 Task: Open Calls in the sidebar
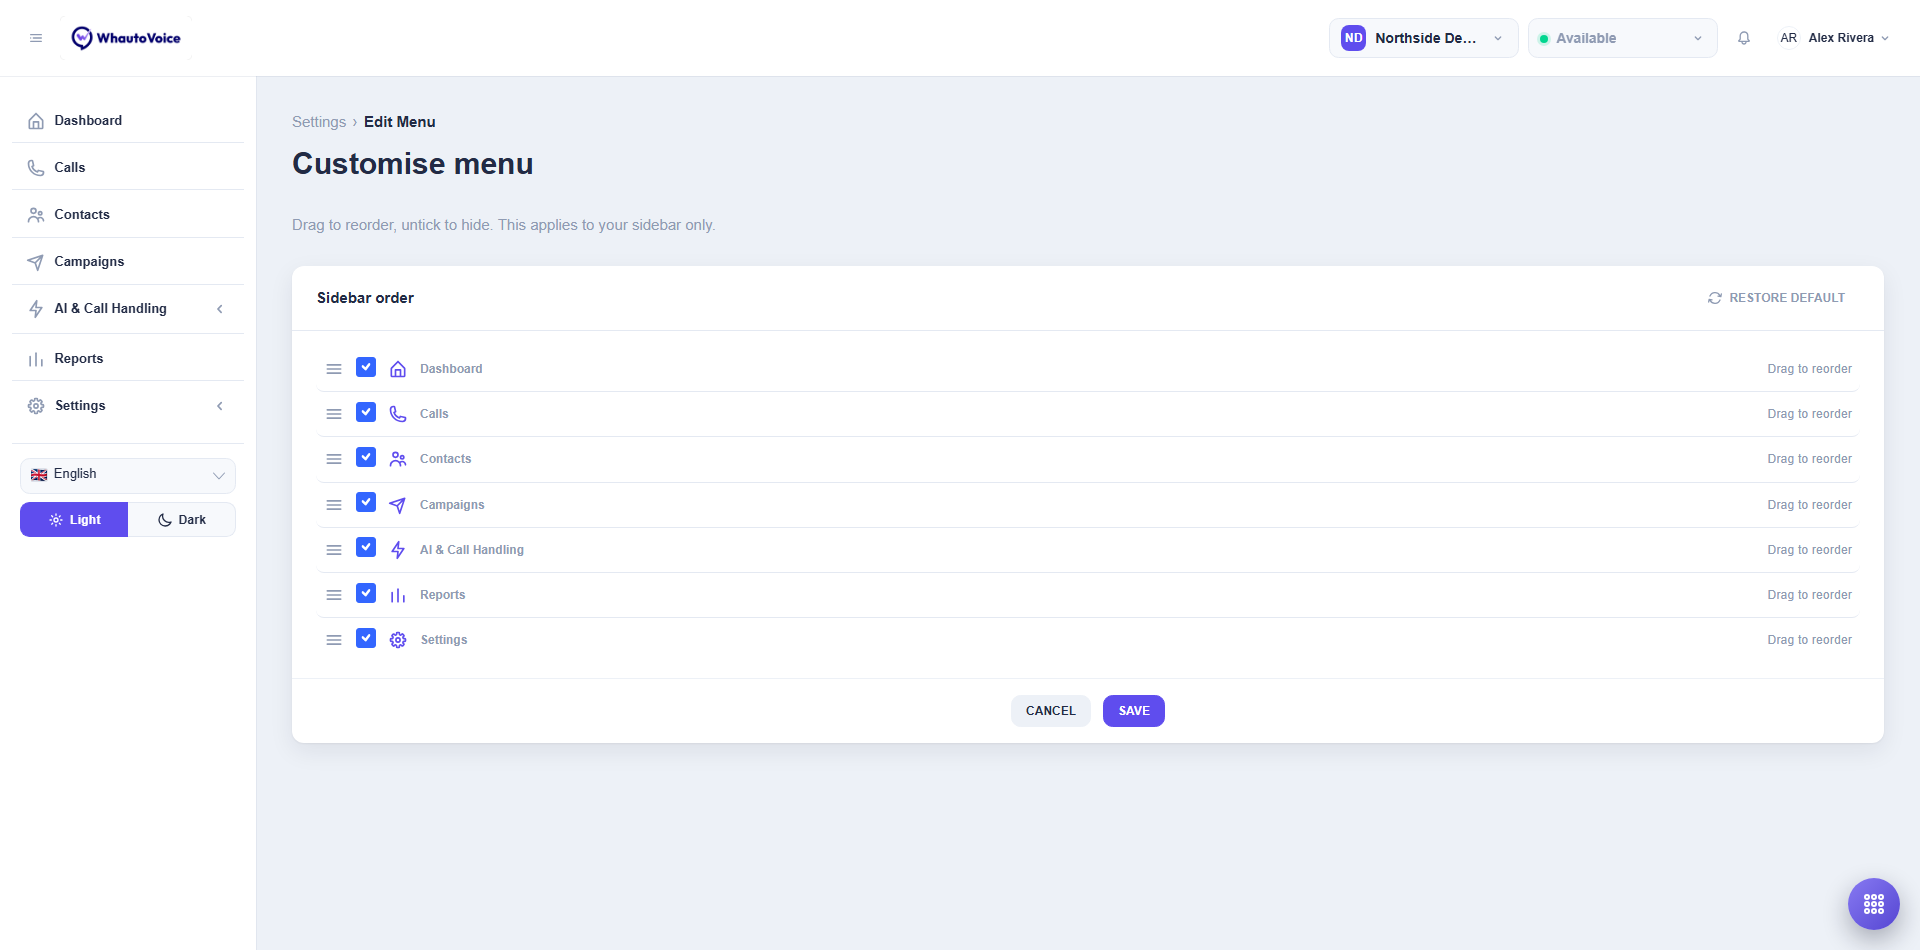[x=128, y=167]
